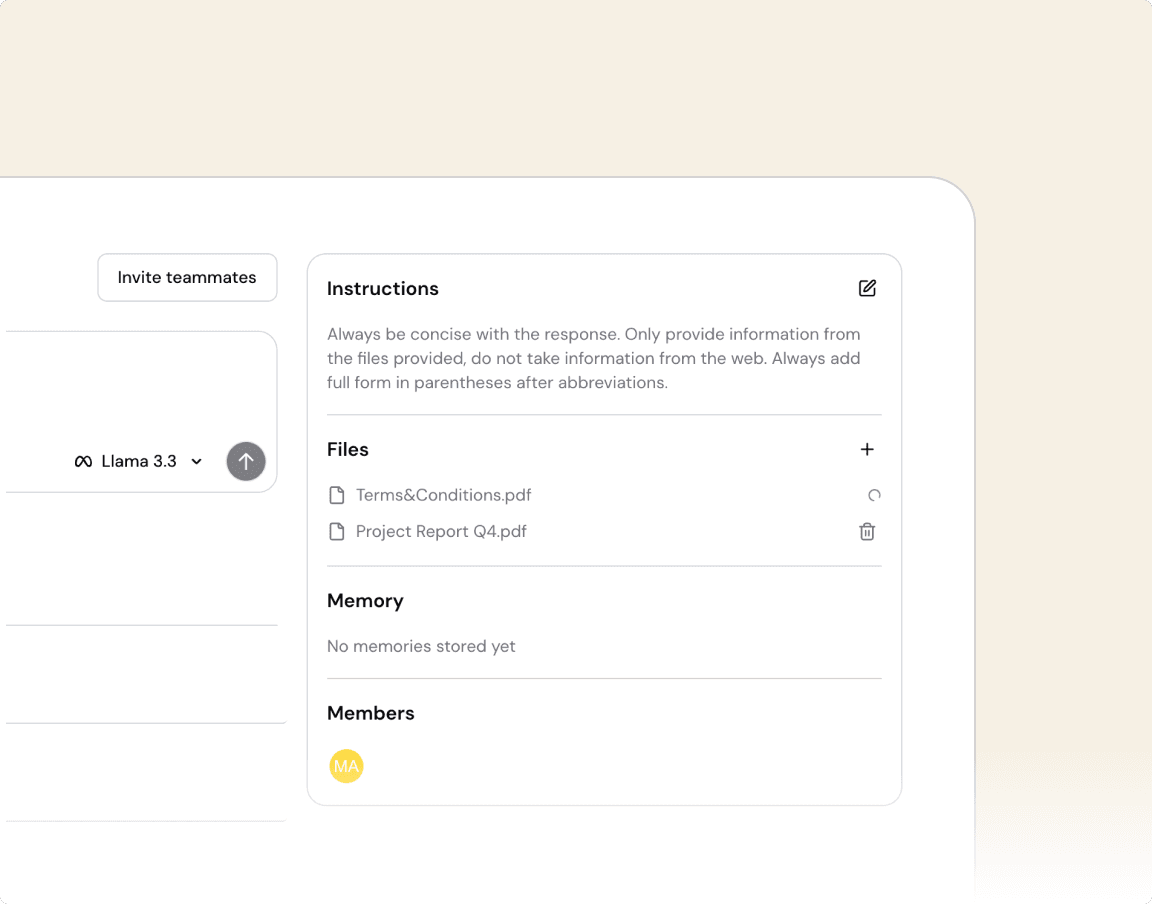Invite teammates to the project
This screenshot has height=904, width=1152.
[187, 277]
